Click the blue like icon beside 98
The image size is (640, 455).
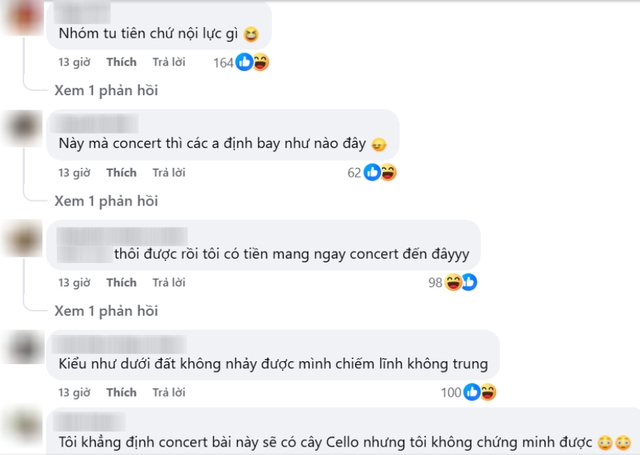click(469, 282)
